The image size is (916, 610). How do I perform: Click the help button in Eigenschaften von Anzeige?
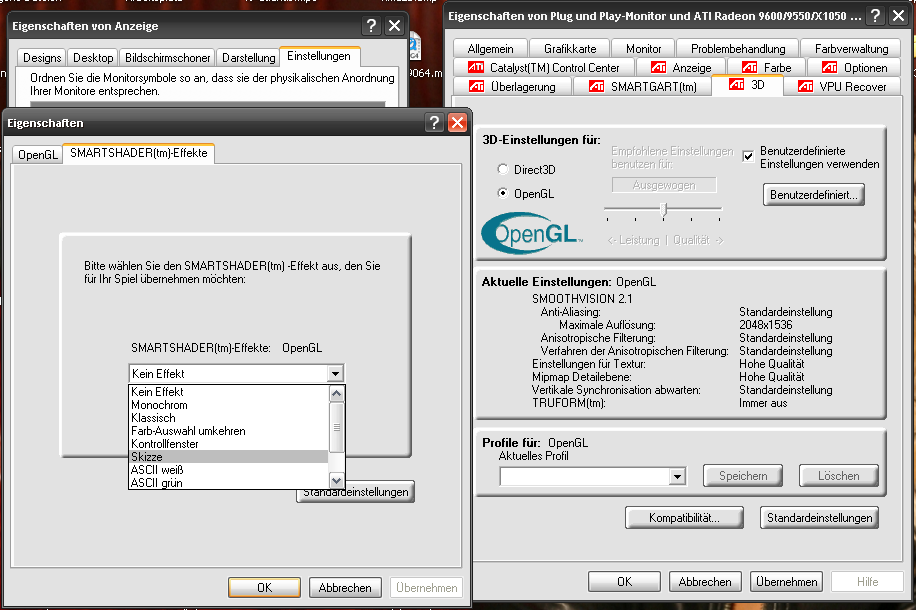[371, 26]
